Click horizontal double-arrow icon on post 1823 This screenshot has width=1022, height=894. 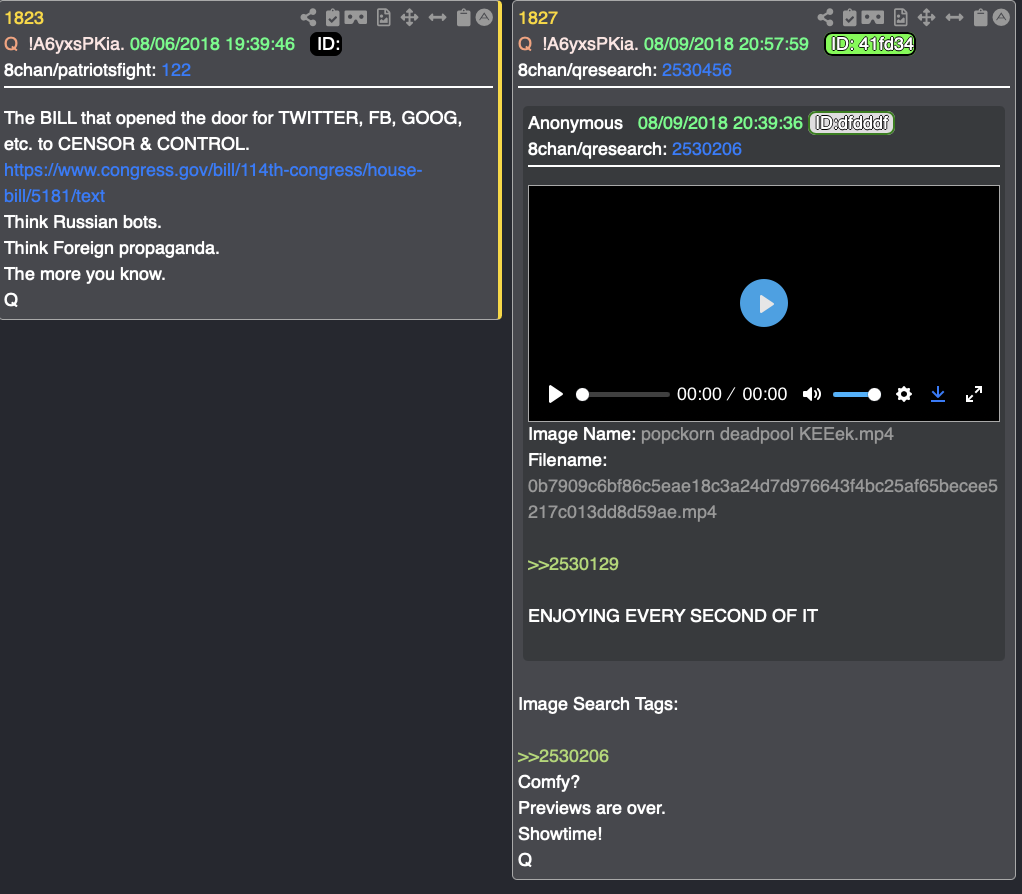click(437, 18)
